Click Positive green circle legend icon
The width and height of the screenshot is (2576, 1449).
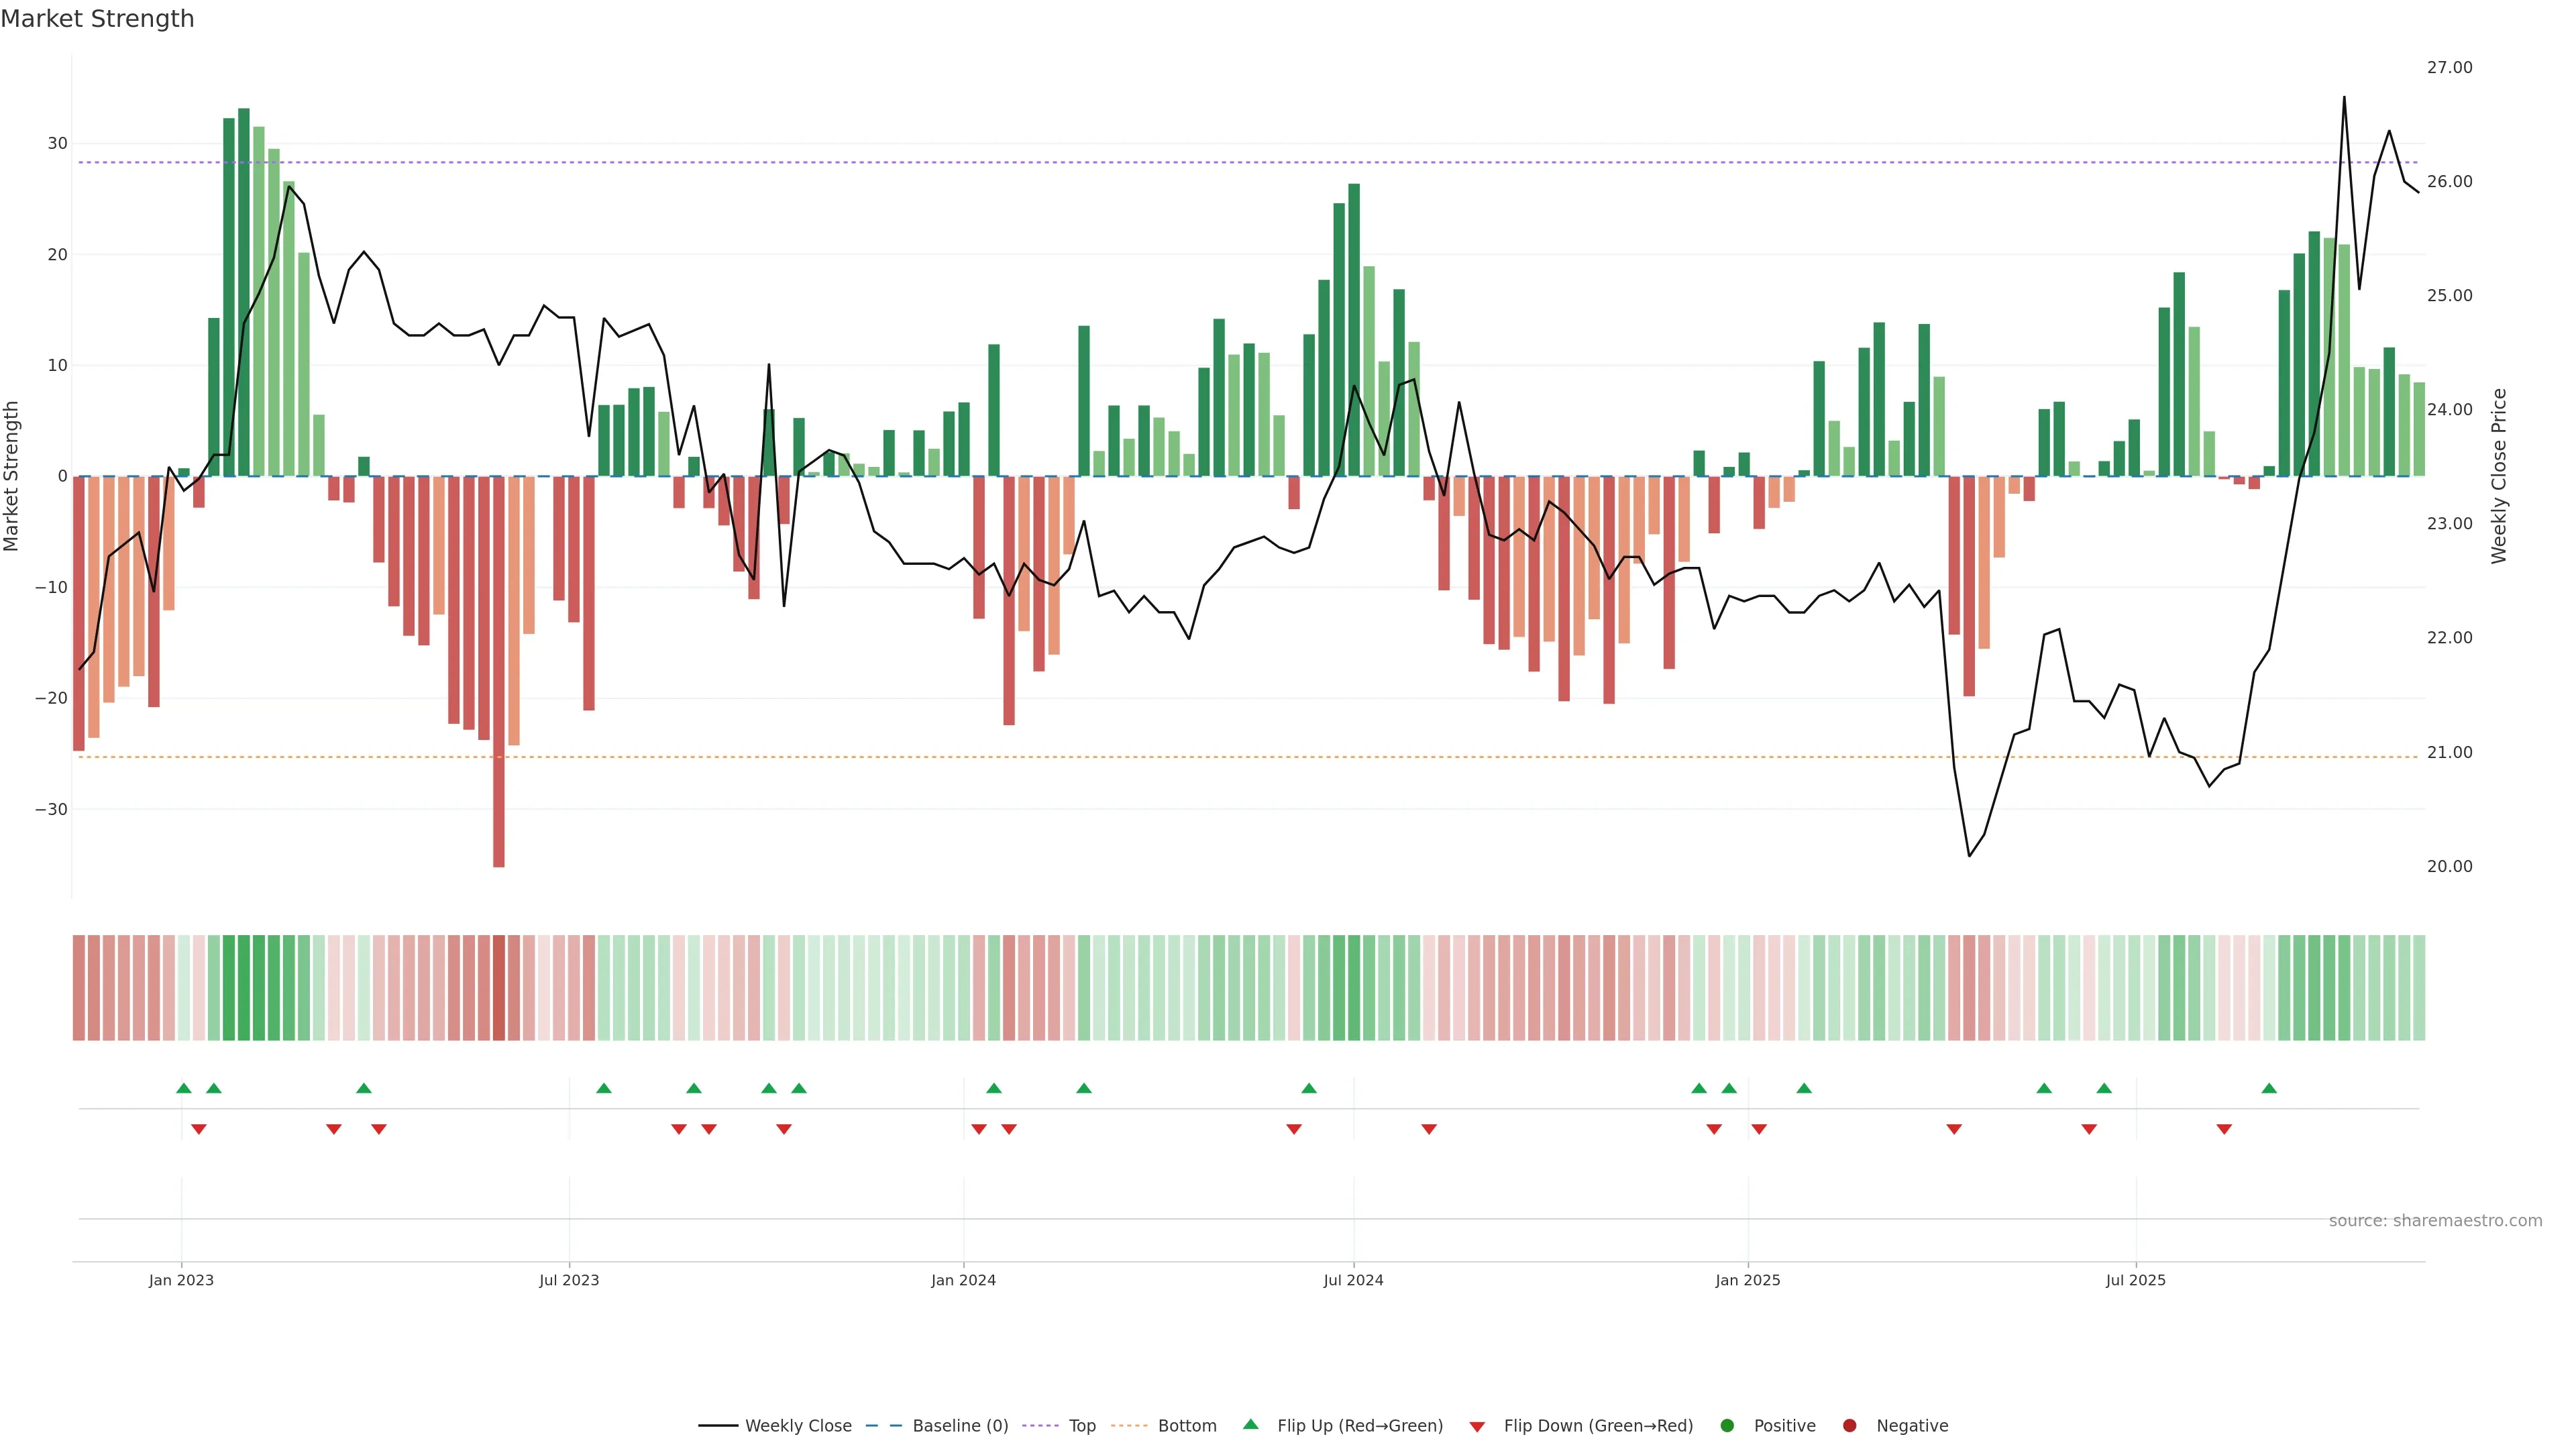point(1727,1426)
